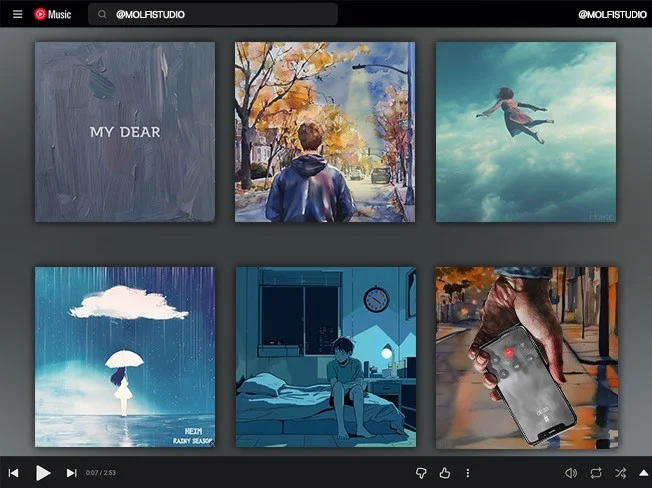Open the @MOLFISTUDIO link at top right

[x=610, y=15]
